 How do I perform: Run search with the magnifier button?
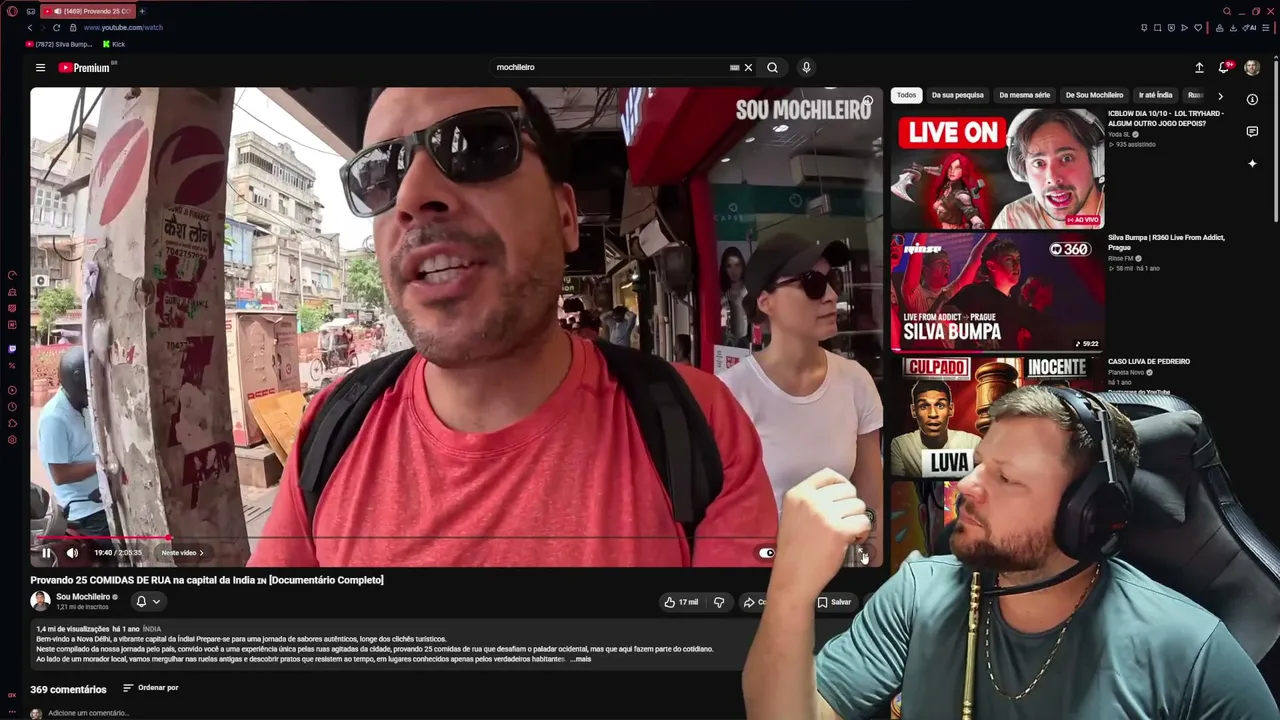pyautogui.click(x=772, y=68)
